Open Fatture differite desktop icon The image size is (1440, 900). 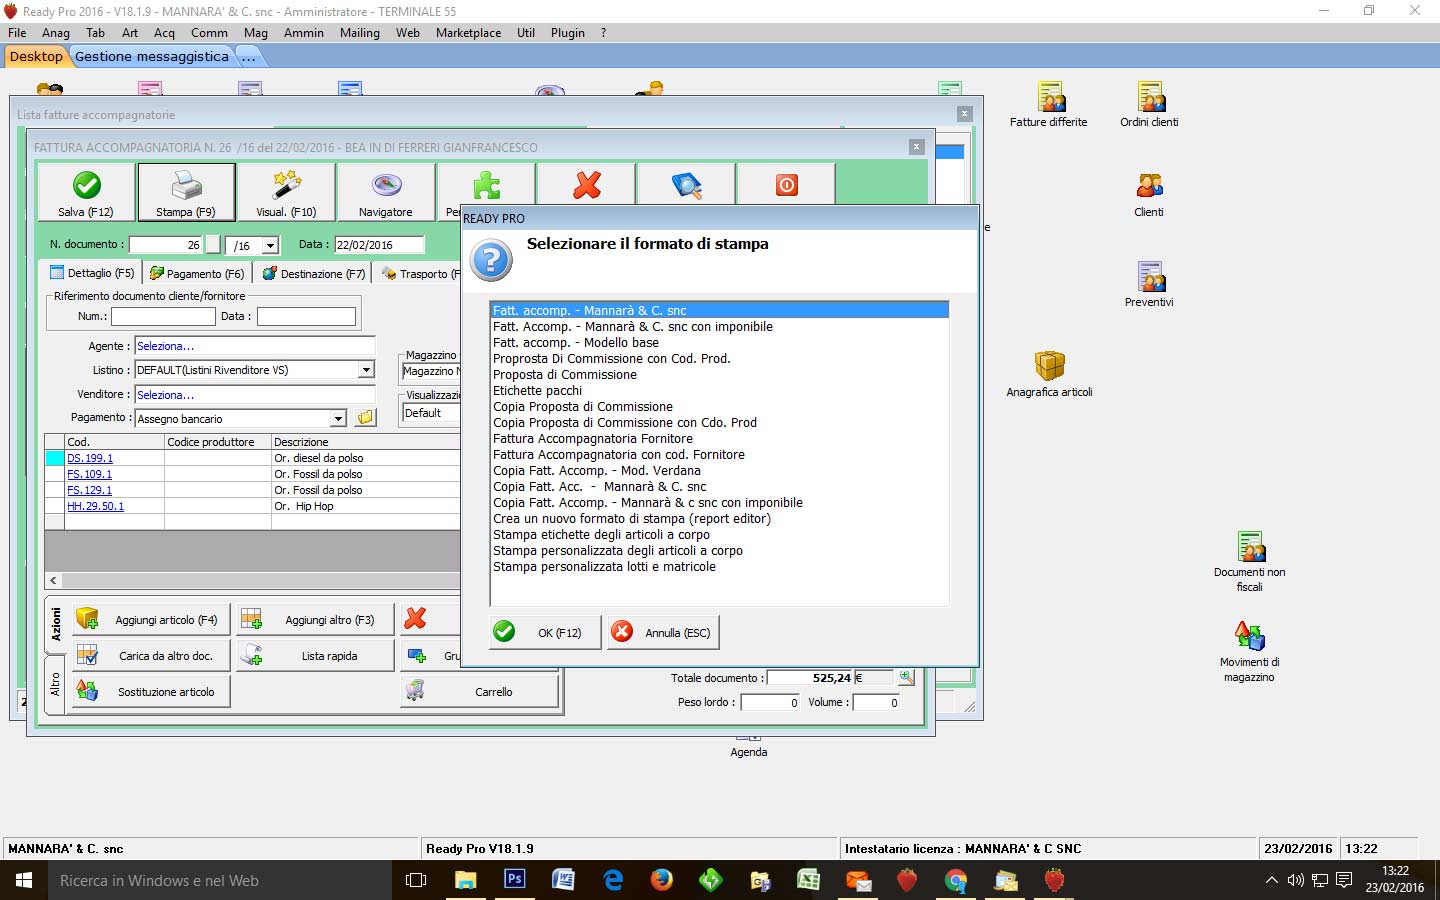(1048, 104)
